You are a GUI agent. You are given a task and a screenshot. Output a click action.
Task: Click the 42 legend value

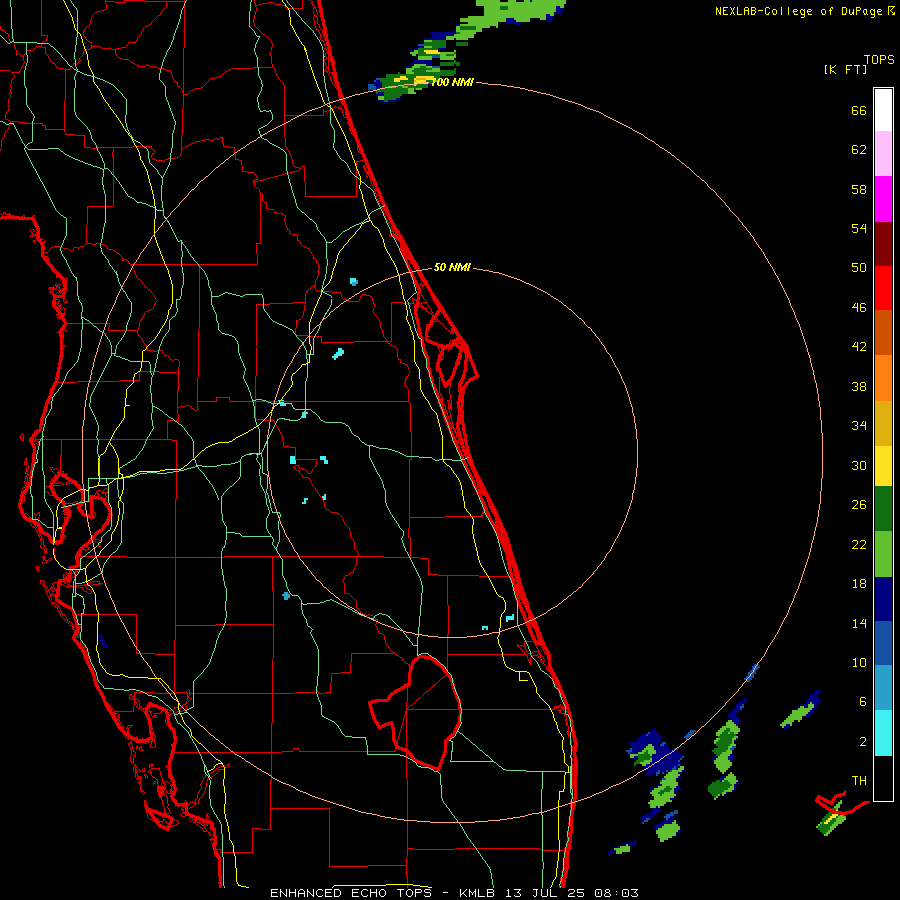[859, 347]
